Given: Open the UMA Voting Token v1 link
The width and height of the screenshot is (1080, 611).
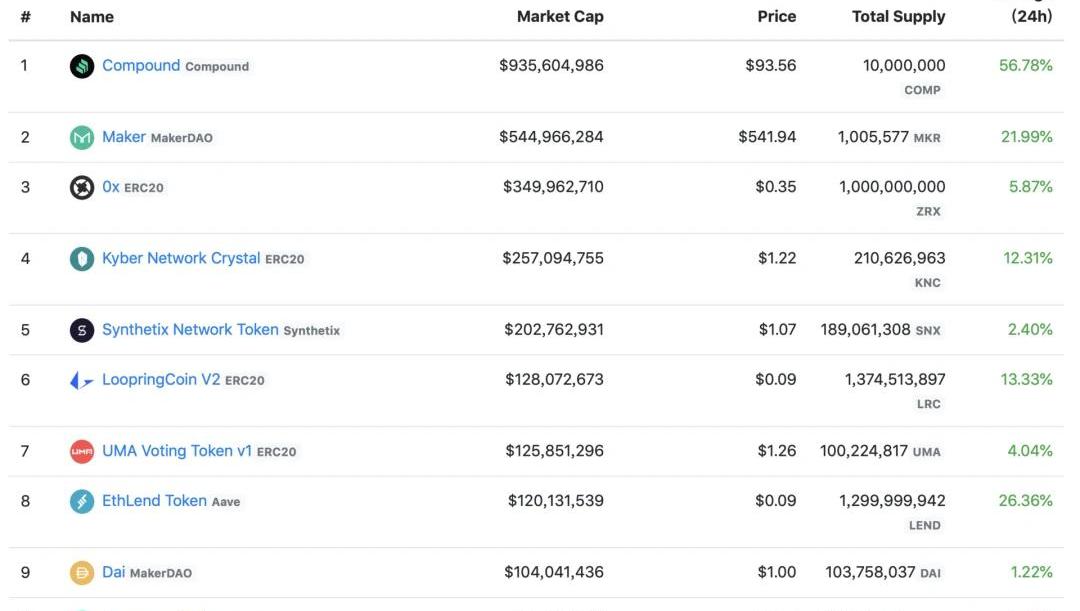Looking at the screenshot, I should (x=177, y=451).
